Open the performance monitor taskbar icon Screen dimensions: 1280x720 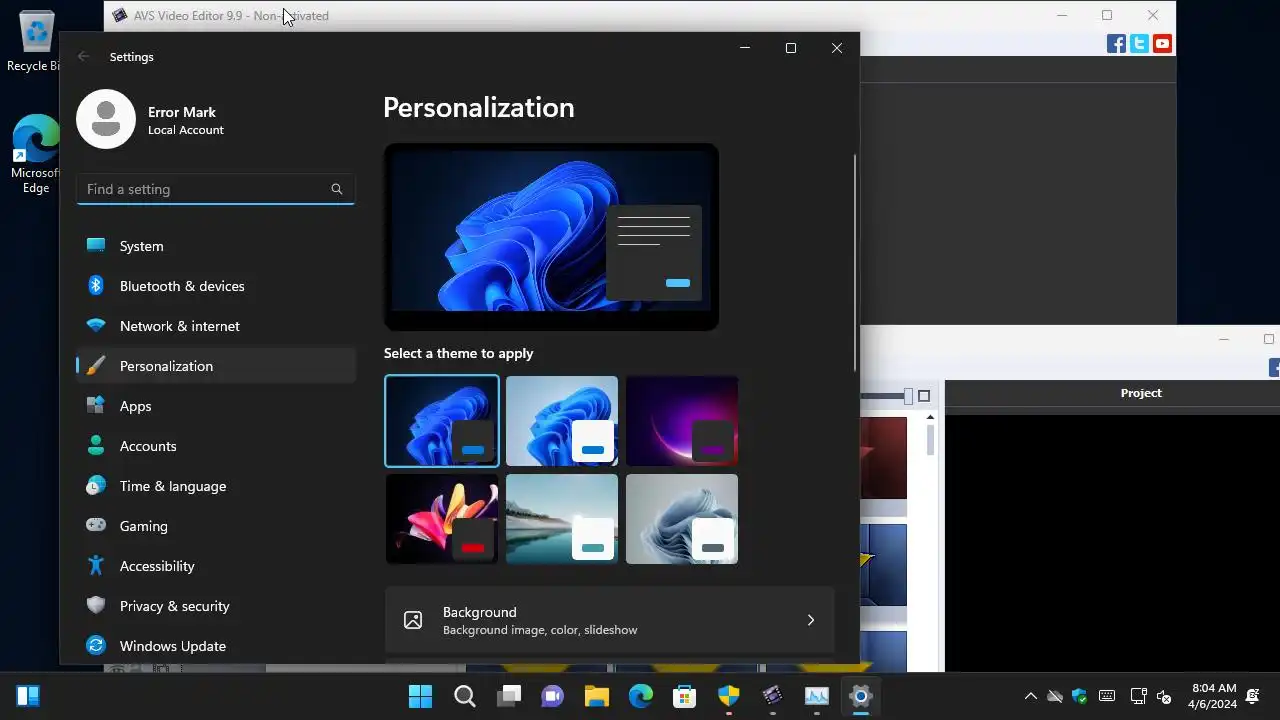click(817, 696)
